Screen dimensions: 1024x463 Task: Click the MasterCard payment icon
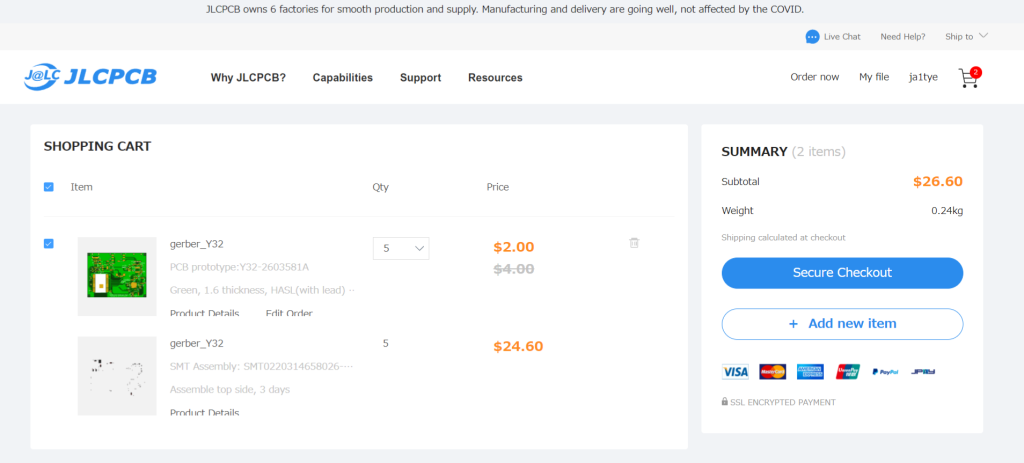coord(772,372)
